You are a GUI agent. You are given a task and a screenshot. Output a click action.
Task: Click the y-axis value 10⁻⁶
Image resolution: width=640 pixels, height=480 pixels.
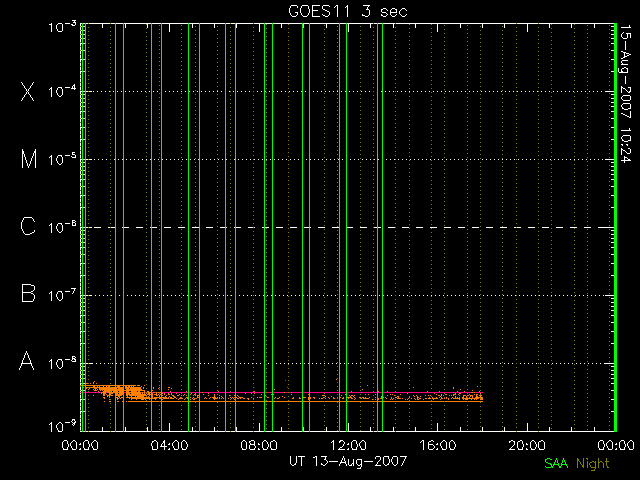click(62, 227)
